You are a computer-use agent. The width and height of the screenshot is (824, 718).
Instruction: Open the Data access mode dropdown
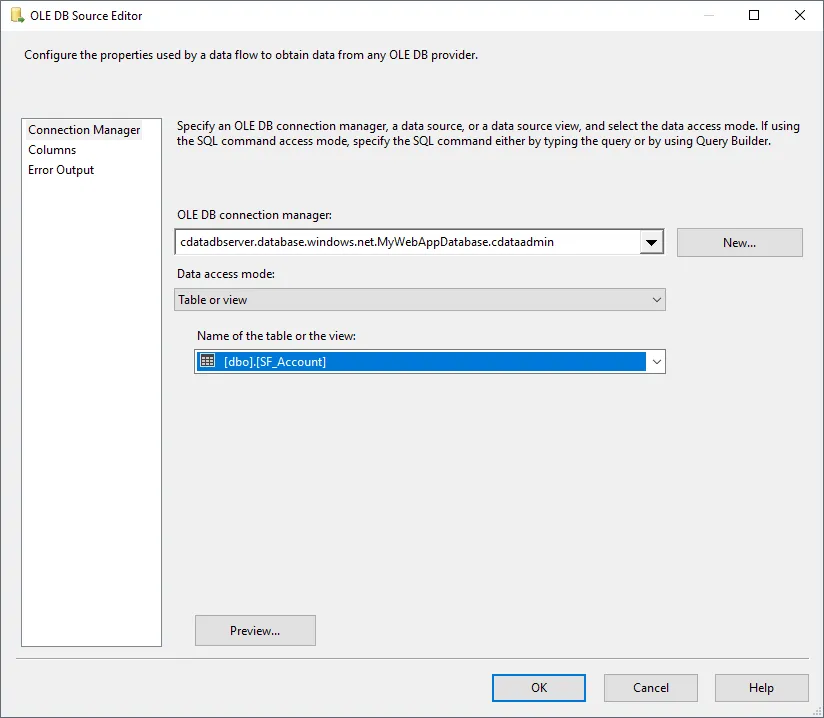point(656,301)
